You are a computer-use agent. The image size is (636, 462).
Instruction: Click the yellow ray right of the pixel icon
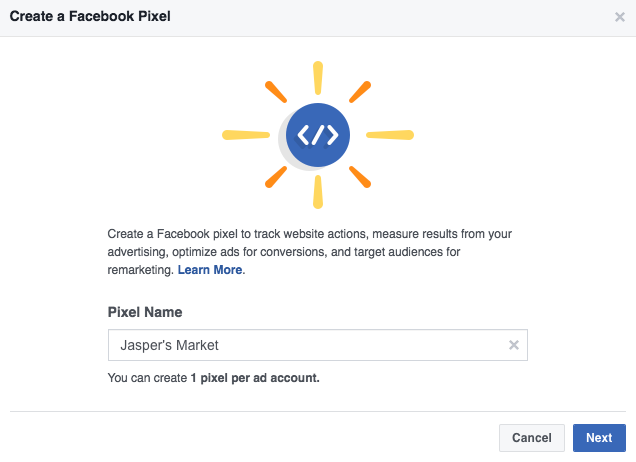click(390, 135)
